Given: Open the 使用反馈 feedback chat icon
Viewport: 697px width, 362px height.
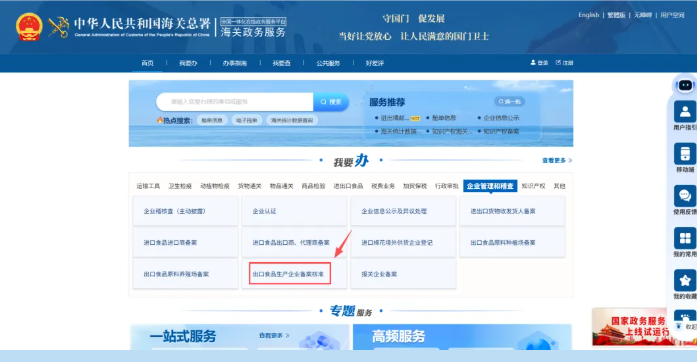Looking at the screenshot, I should click(685, 196).
